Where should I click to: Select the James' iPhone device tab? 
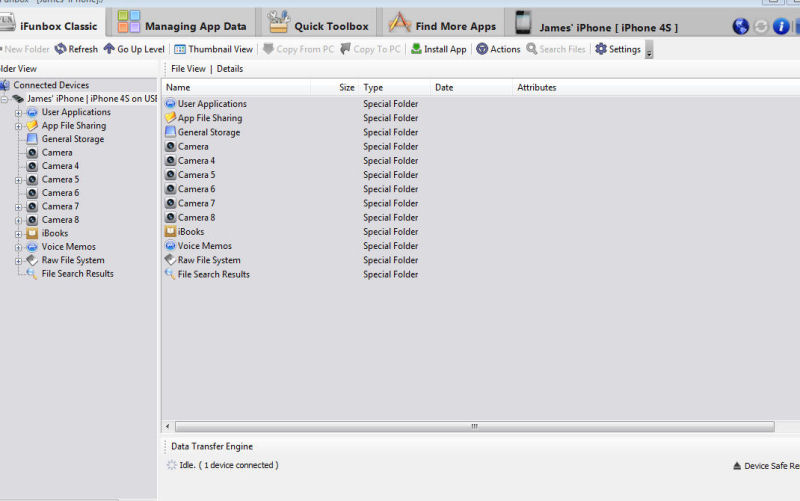point(597,24)
